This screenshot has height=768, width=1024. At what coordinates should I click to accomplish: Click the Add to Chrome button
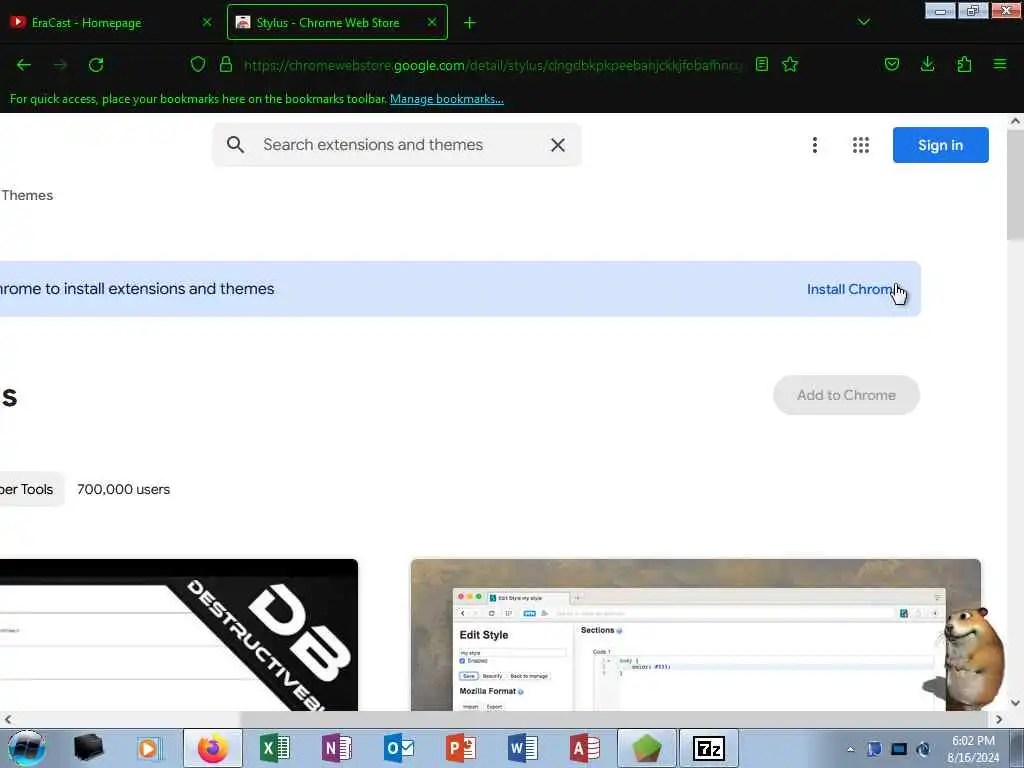pyautogui.click(x=846, y=395)
